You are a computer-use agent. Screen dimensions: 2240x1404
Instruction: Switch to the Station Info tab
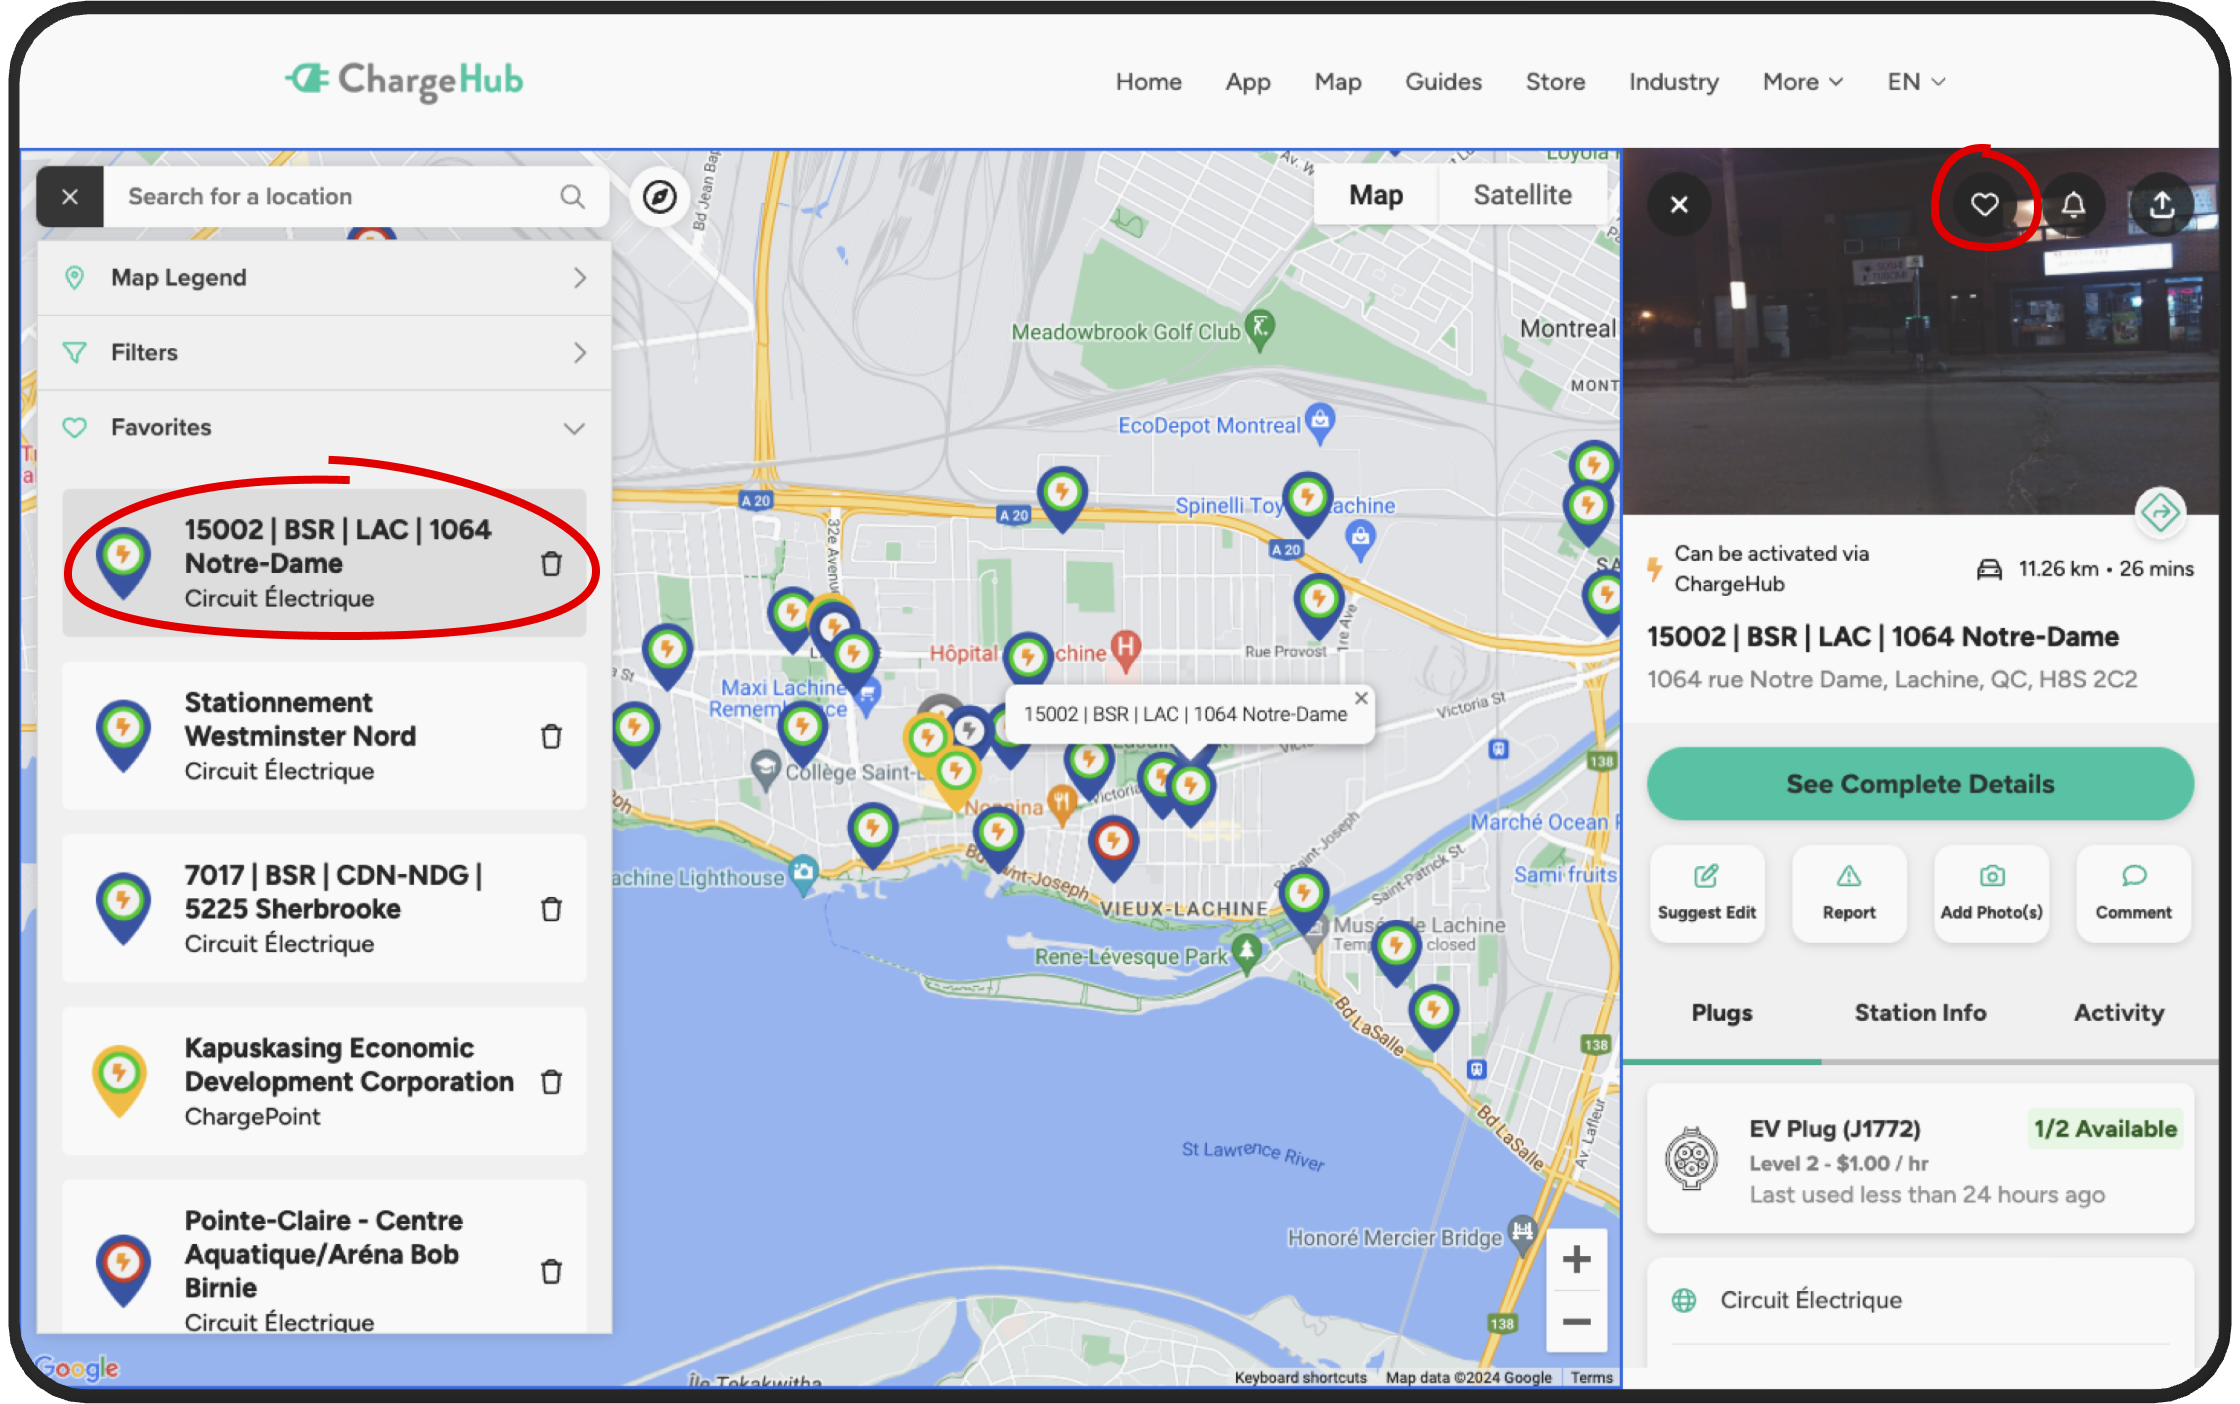click(1919, 1013)
